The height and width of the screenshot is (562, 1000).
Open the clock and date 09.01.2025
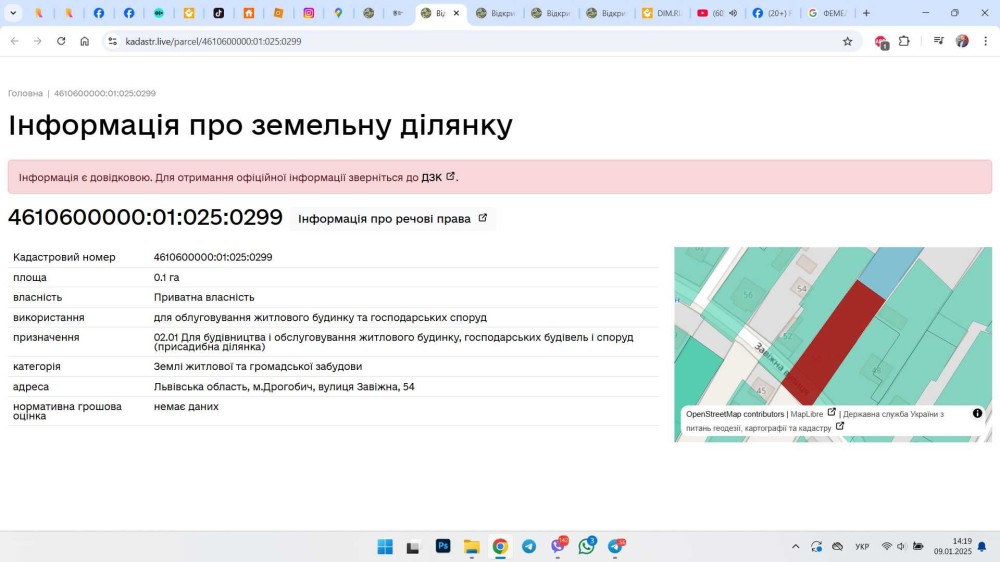click(953, 546)
